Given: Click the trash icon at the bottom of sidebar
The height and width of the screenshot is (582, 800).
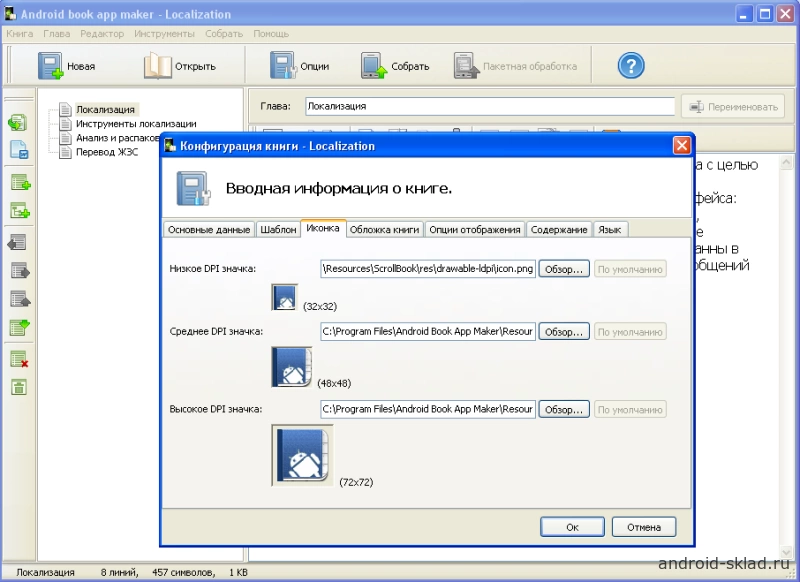Looking at the screenshot, I should [x=18, y=385].
